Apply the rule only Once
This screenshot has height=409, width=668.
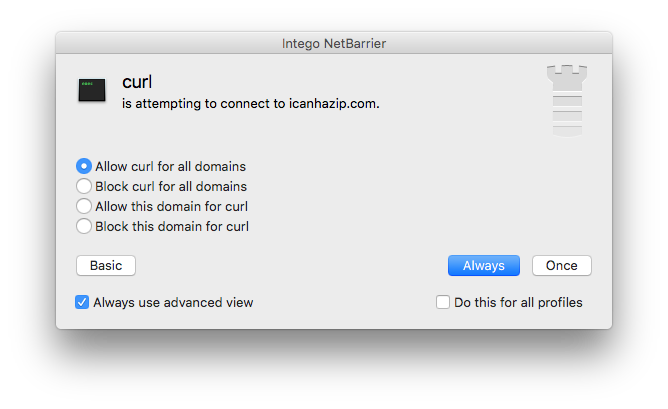pyautogui.click(x=561, y=265)
